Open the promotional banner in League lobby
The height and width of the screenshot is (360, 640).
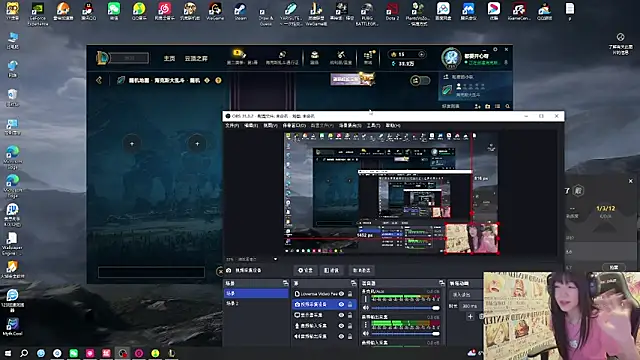[353, 78]
